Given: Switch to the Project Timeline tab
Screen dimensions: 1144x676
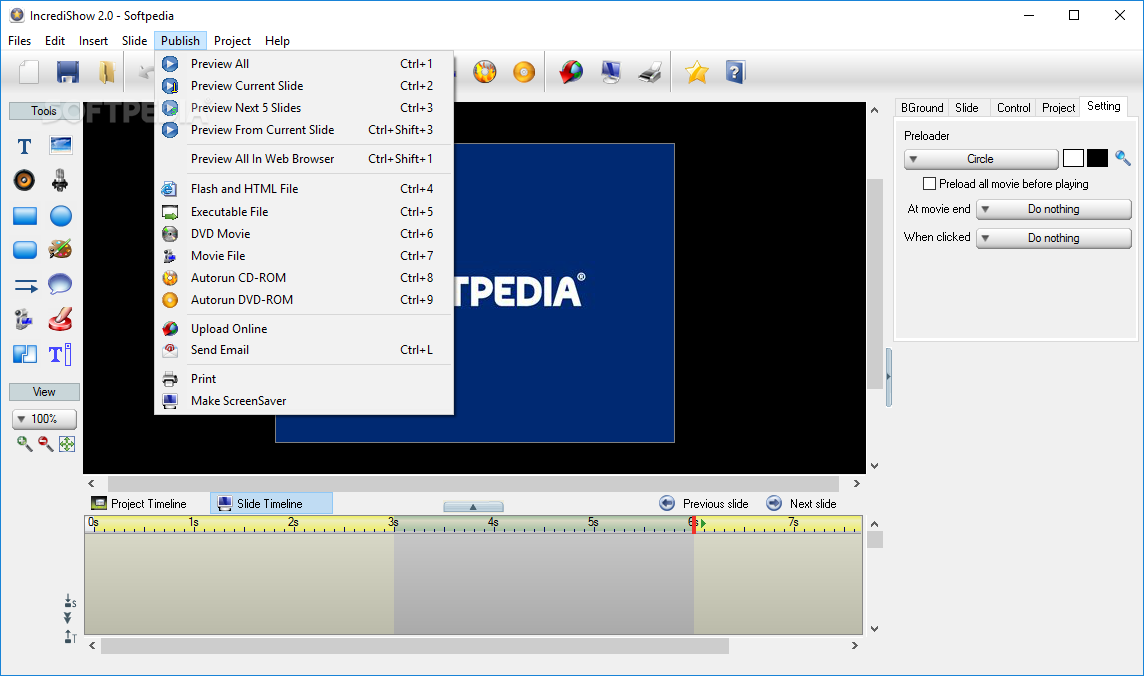Looking at the screenshot, I should point(139,504).
